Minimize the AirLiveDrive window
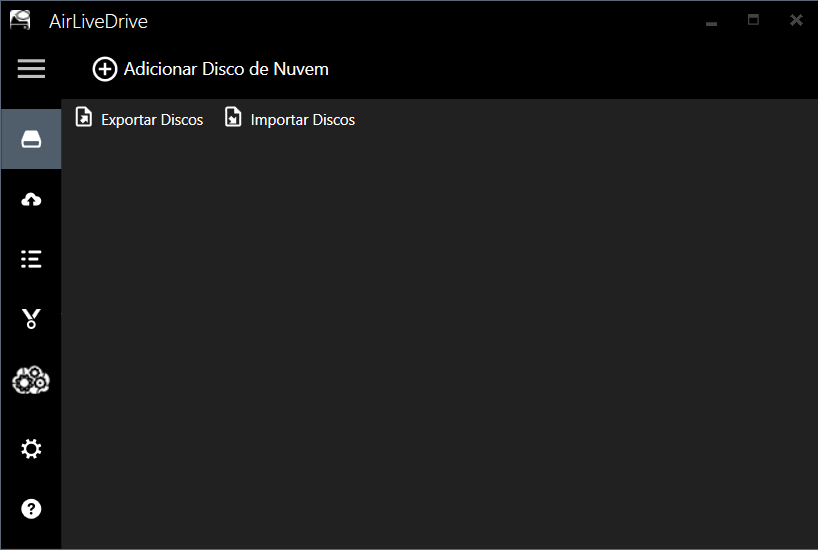The height and width of the screenshot is (550, 818). 711,21
